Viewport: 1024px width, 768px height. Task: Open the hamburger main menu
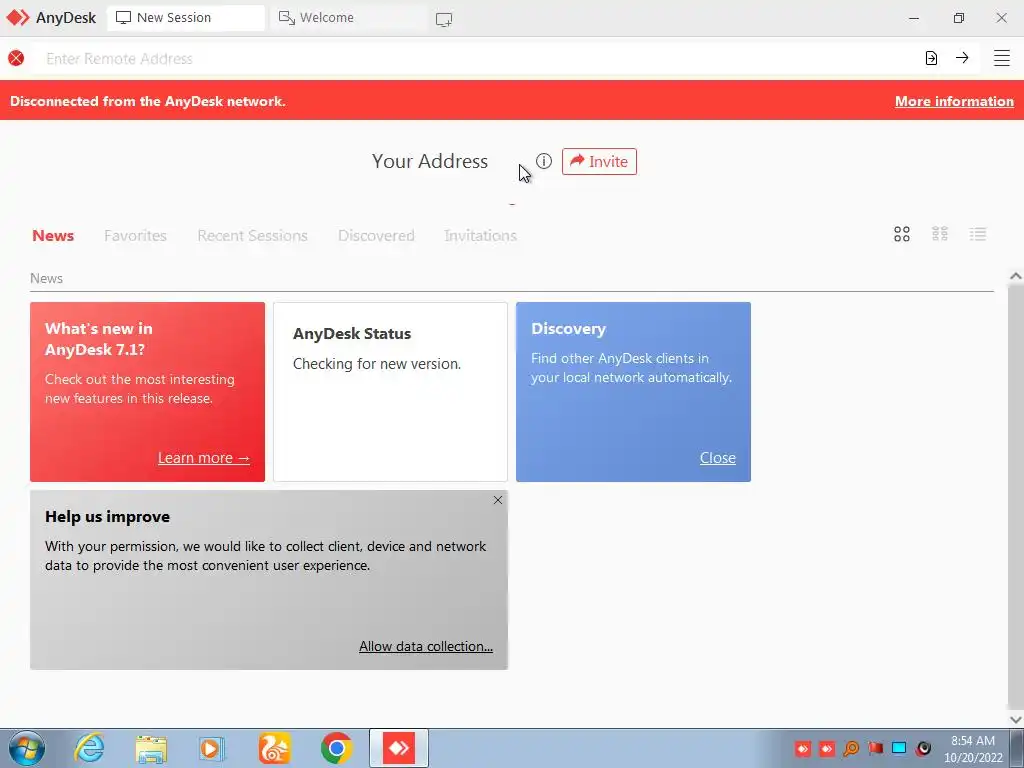tap(1002, 58)
